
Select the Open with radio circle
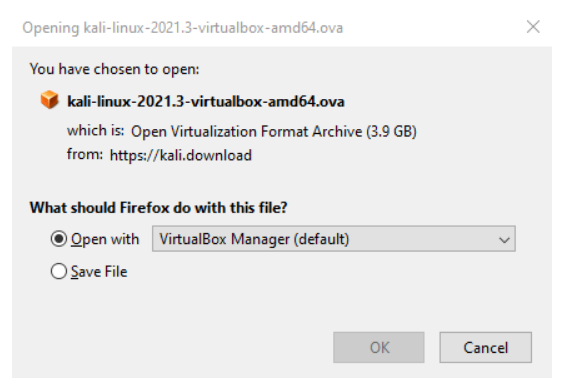59,239
